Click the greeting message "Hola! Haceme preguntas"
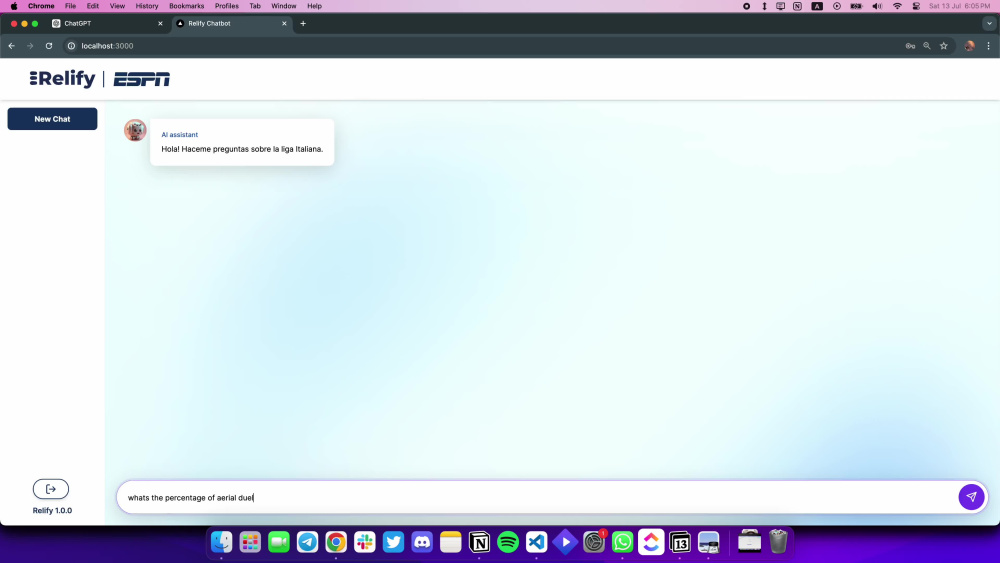Image resolution: width=1000 pixels, height=563 pixels. pyautogui.click(x=242, y=149)
